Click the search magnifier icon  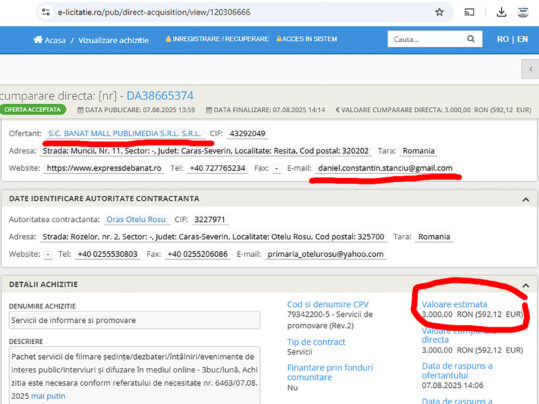(471, 39)
